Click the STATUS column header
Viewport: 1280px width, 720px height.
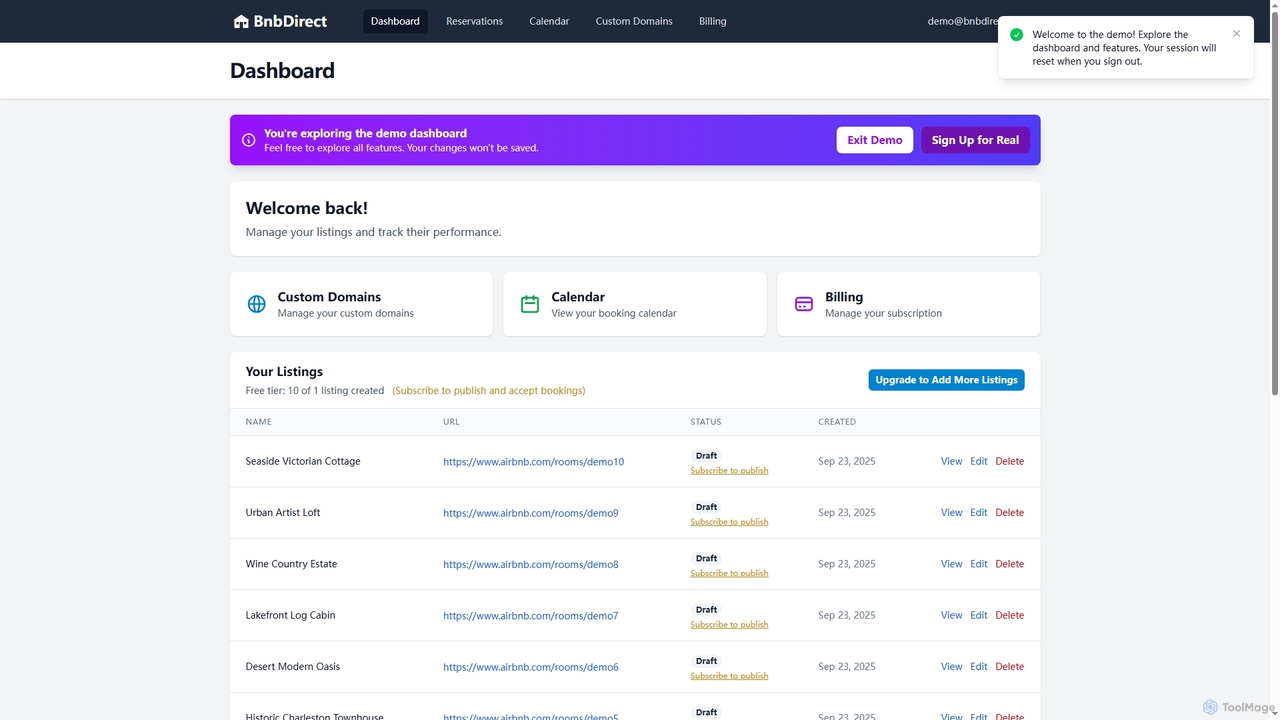coord(705,422)
